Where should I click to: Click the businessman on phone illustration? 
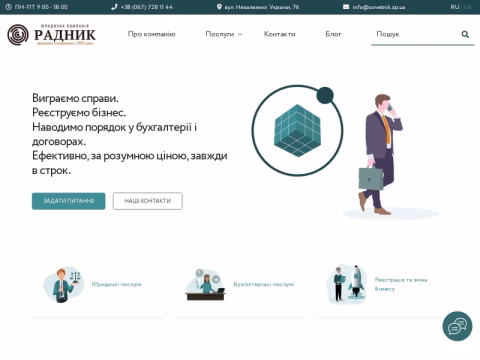380,154
